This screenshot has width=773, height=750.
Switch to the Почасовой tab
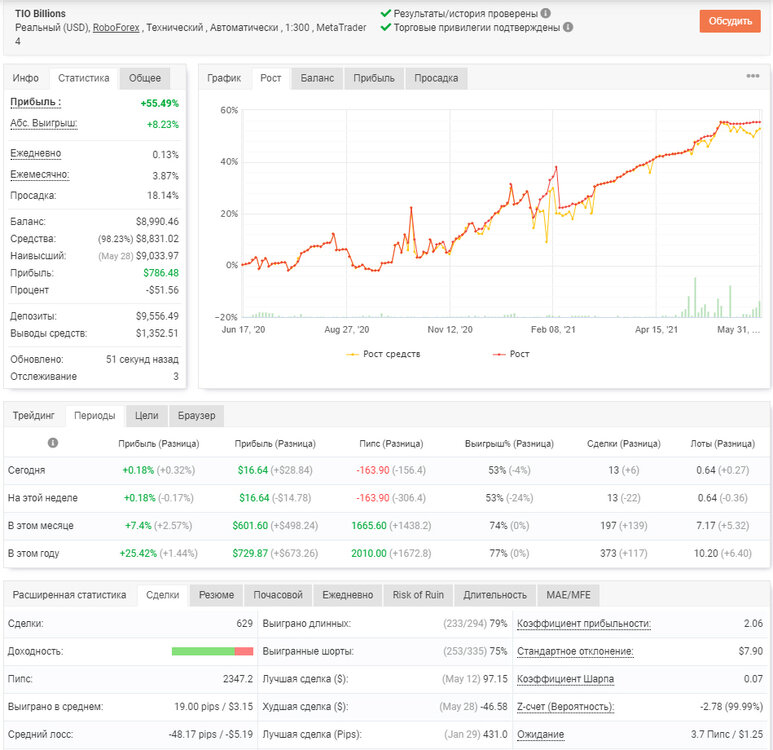point(278,595)
